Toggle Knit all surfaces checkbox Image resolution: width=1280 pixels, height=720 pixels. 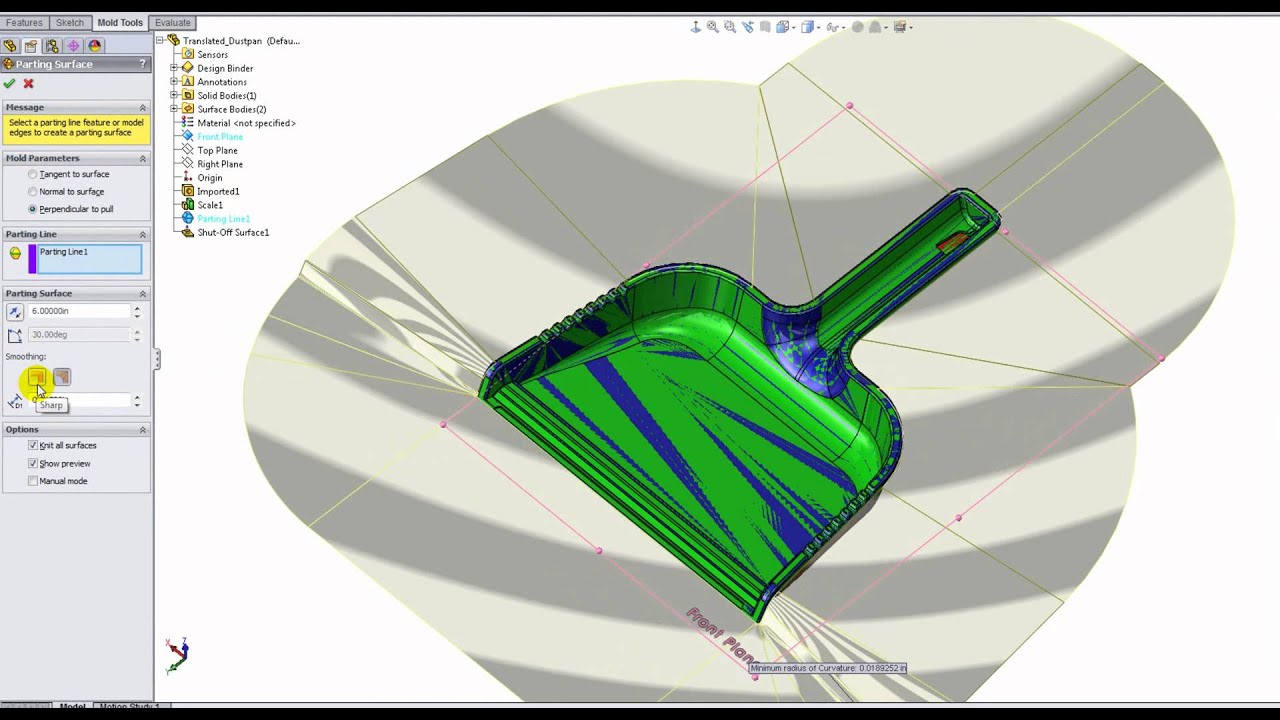[x=33, y=445]
